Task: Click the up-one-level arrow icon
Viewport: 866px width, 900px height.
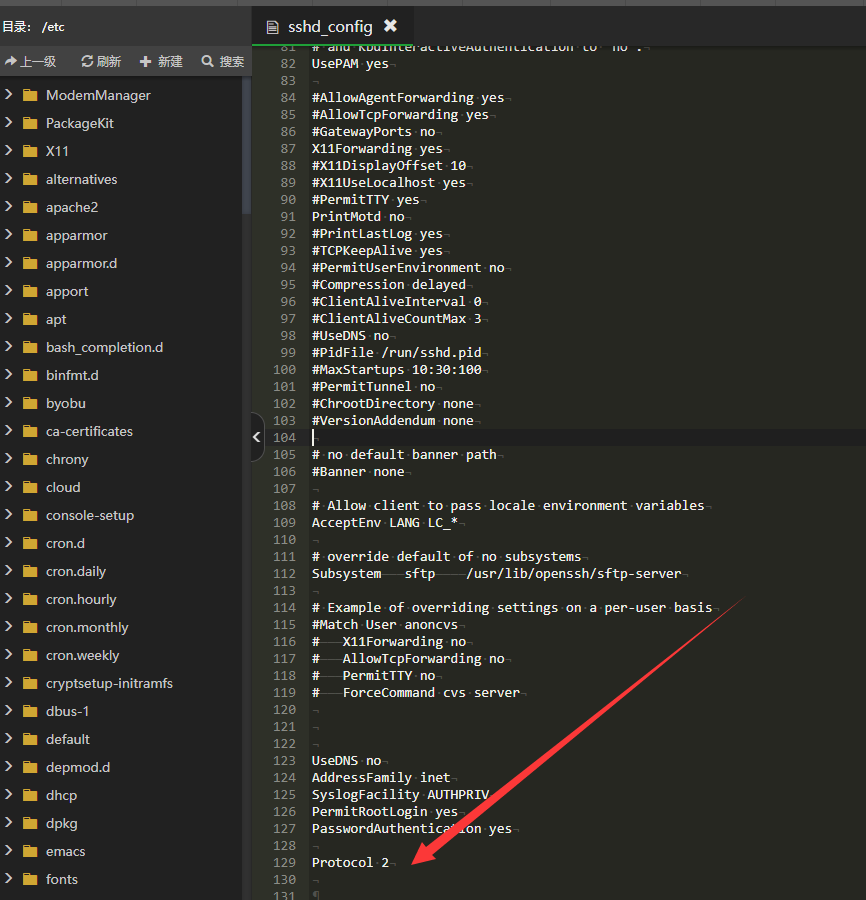Action: point(11,62)
